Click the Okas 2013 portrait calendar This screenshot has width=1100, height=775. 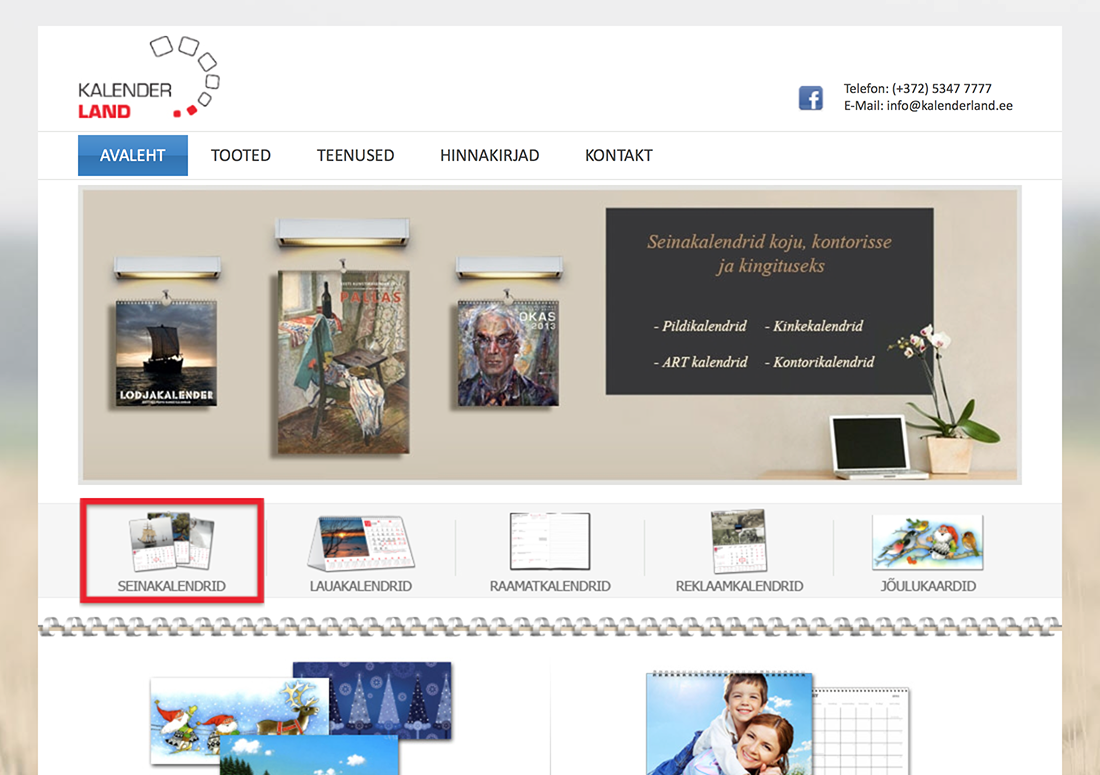coord(506,353)
